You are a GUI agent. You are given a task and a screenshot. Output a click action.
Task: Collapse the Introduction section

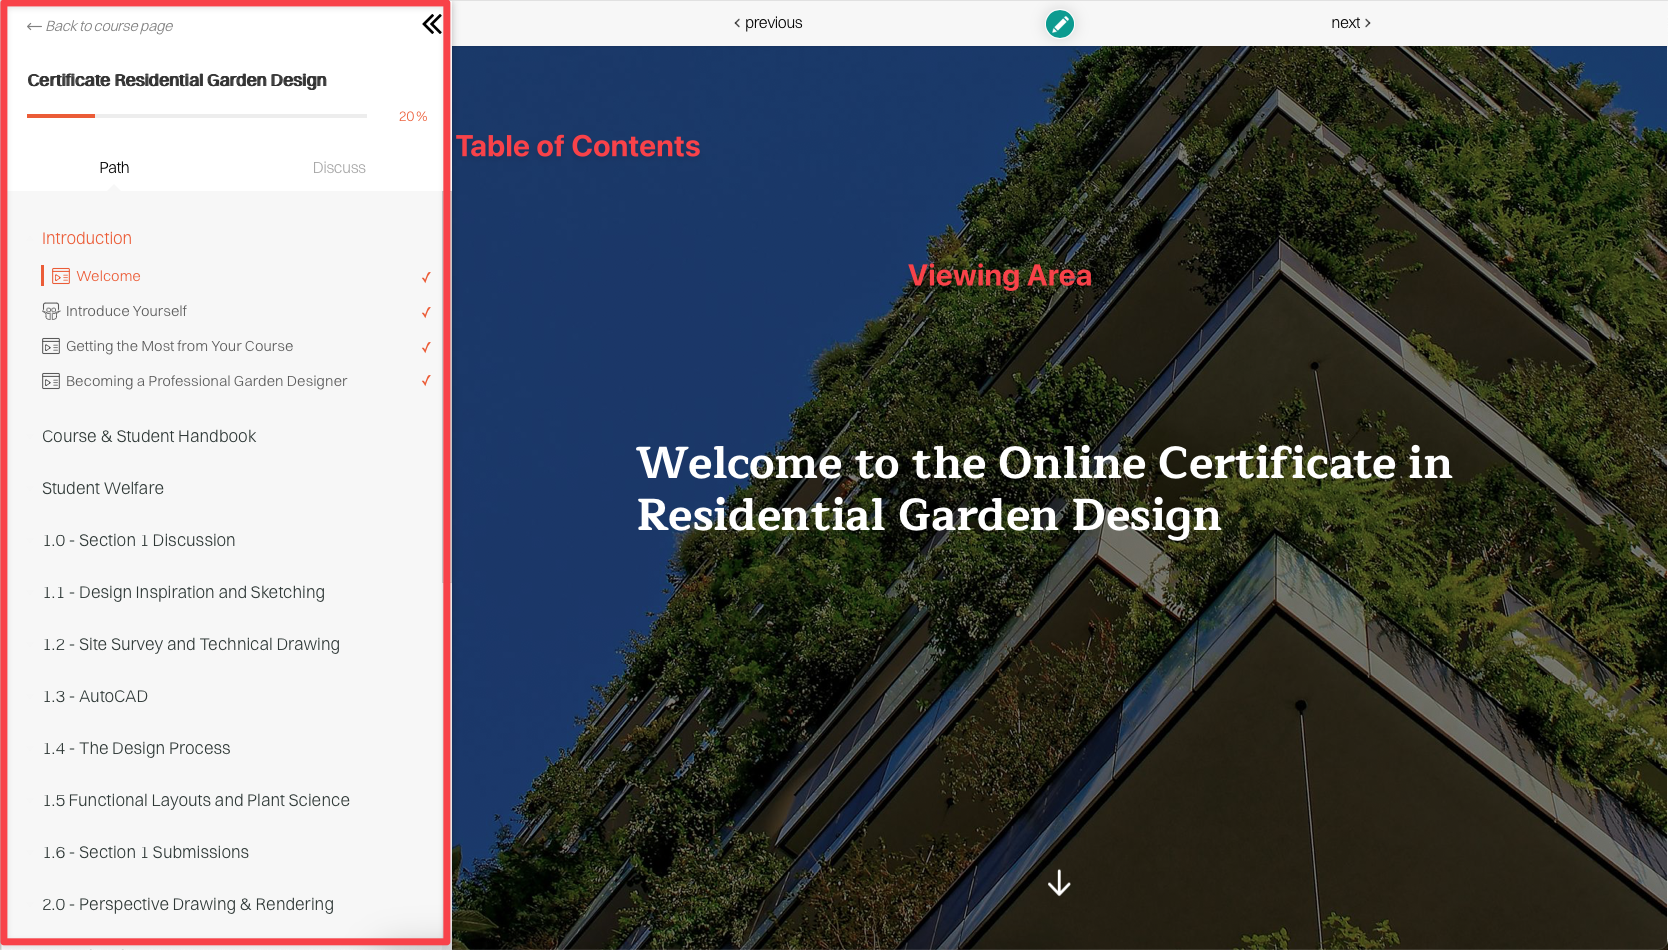(x=87, y=238)
